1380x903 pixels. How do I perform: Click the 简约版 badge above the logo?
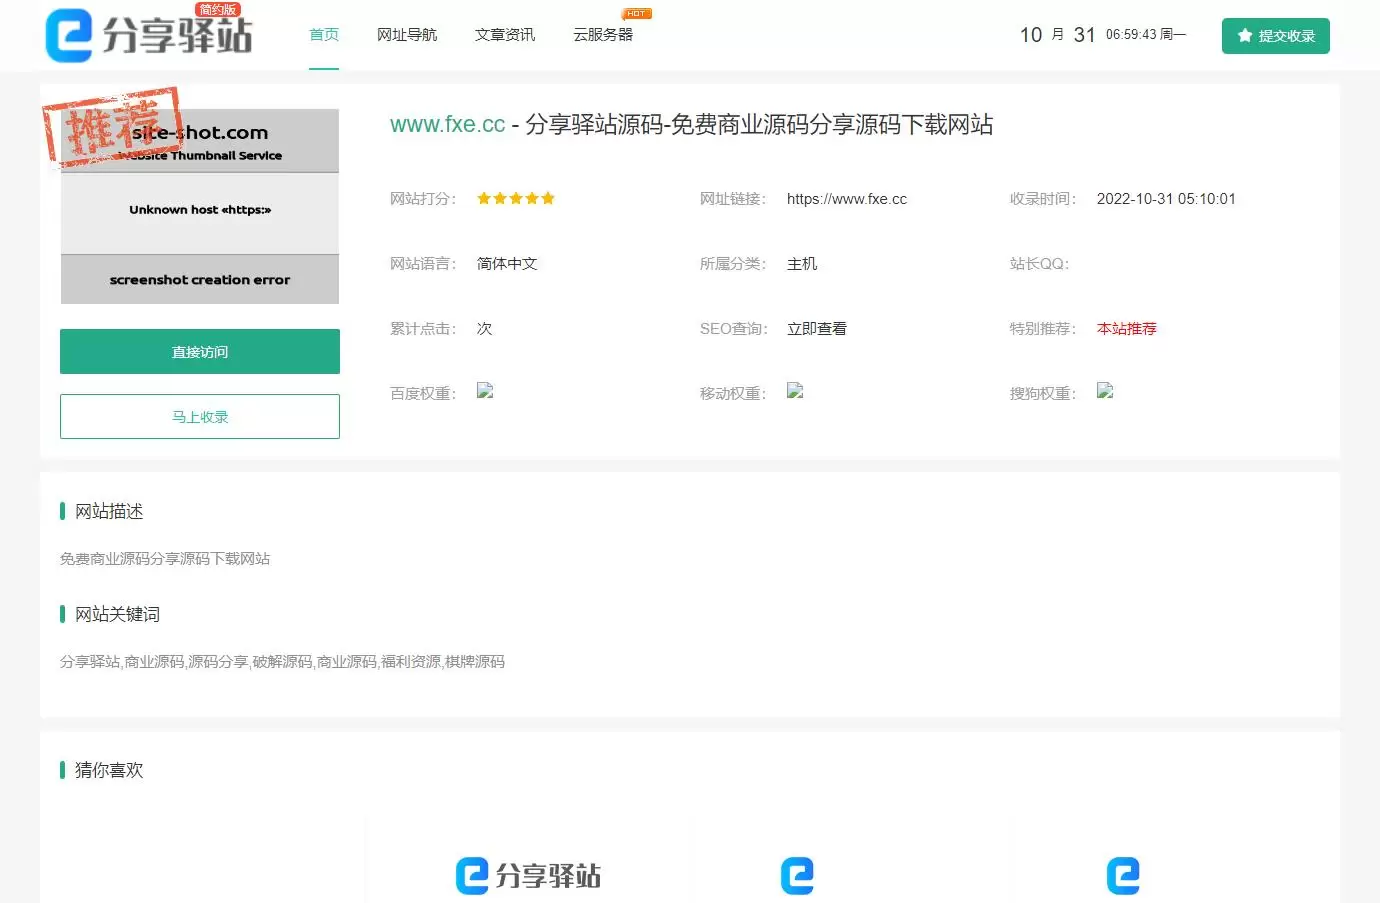[217, 10]
